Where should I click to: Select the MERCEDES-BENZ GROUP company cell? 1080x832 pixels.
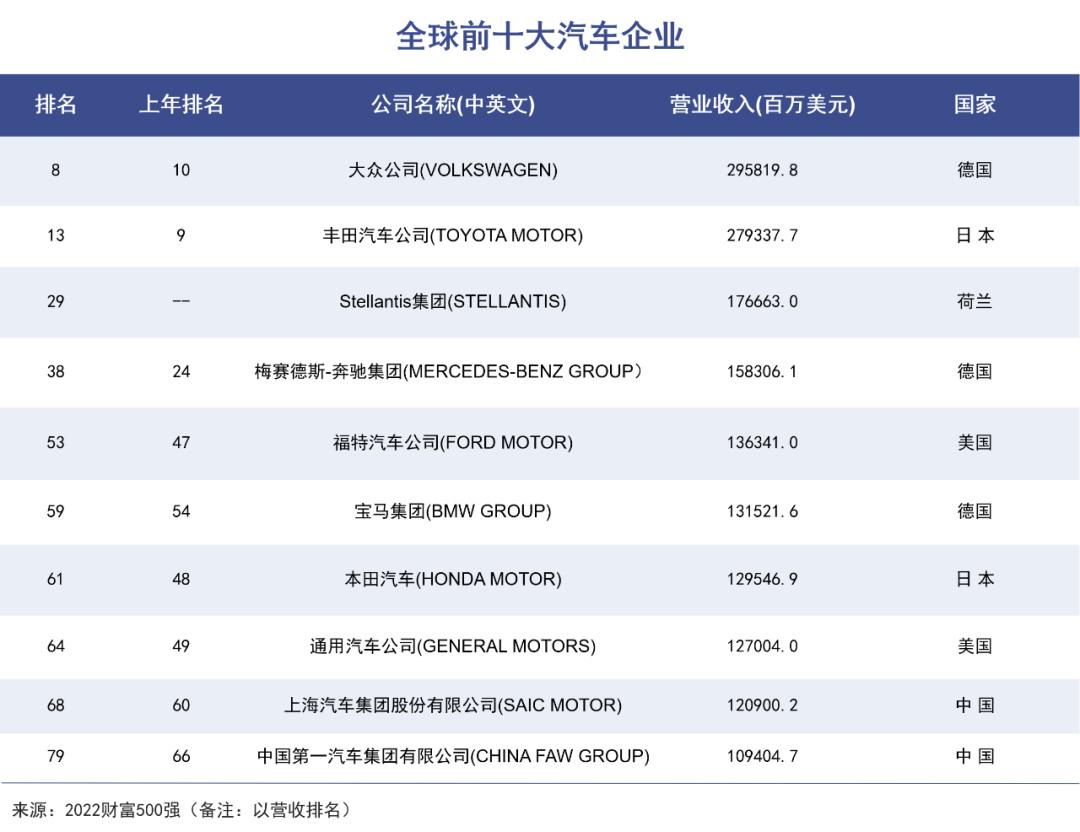click(x=448, y=372)
